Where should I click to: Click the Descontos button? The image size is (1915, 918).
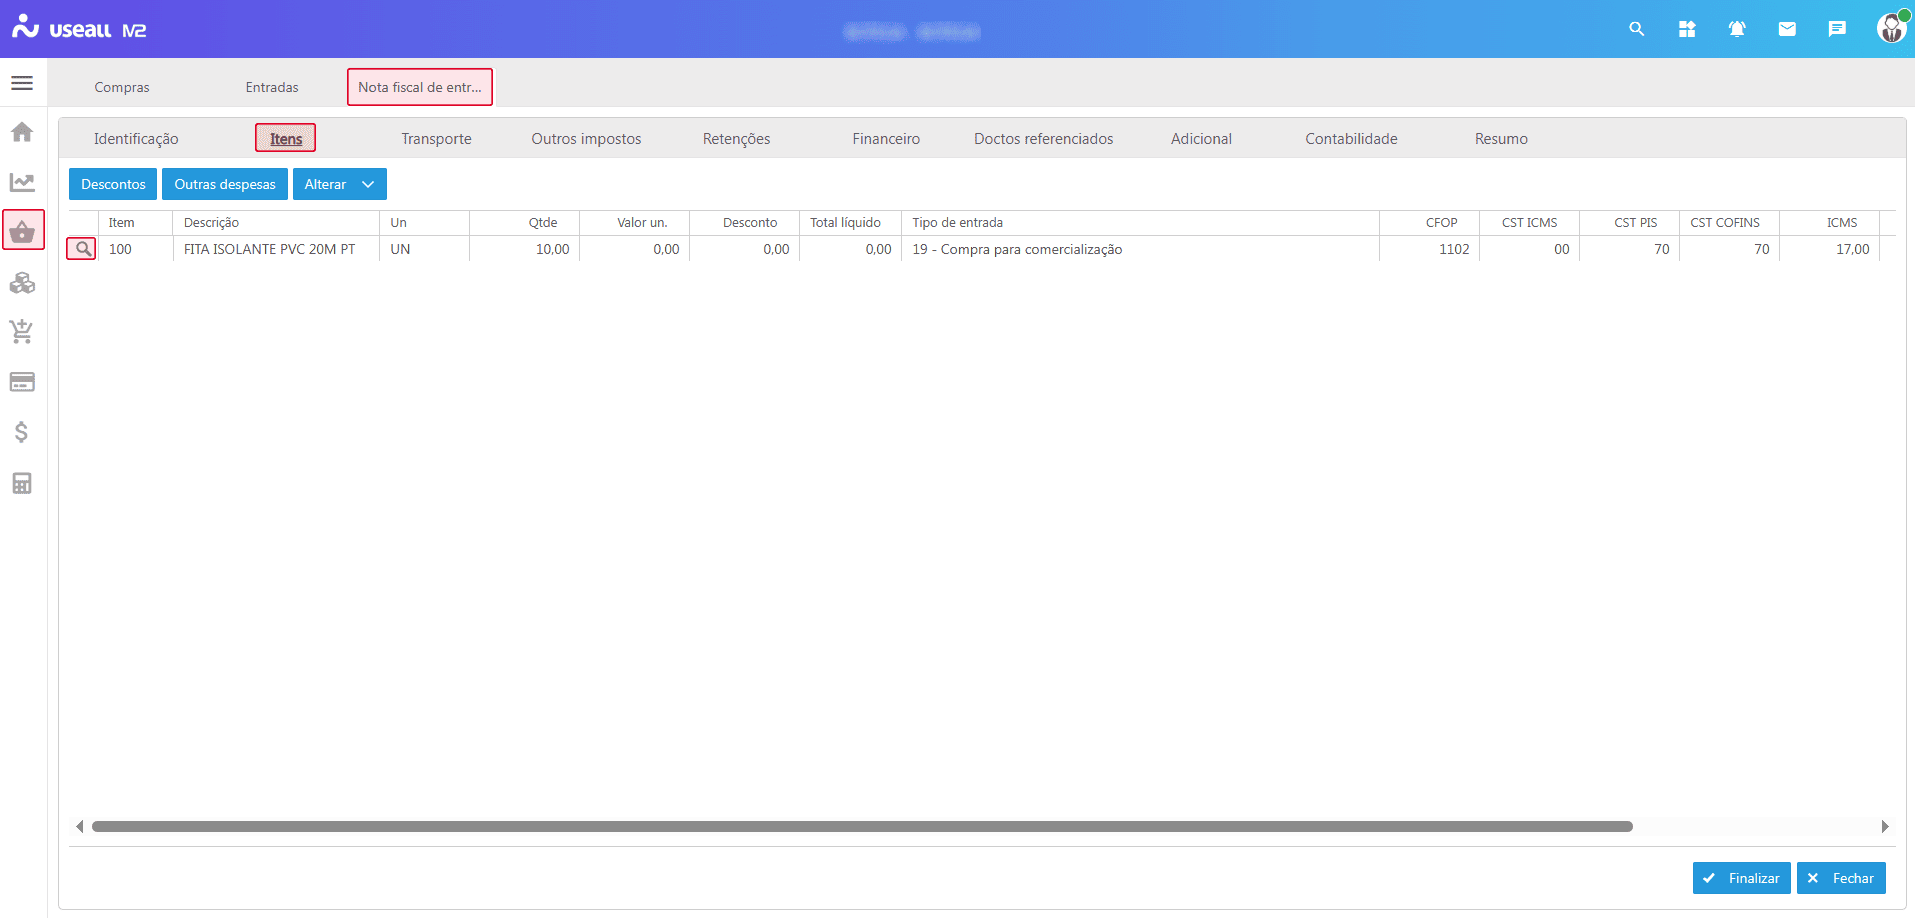[x=113, y=184]
